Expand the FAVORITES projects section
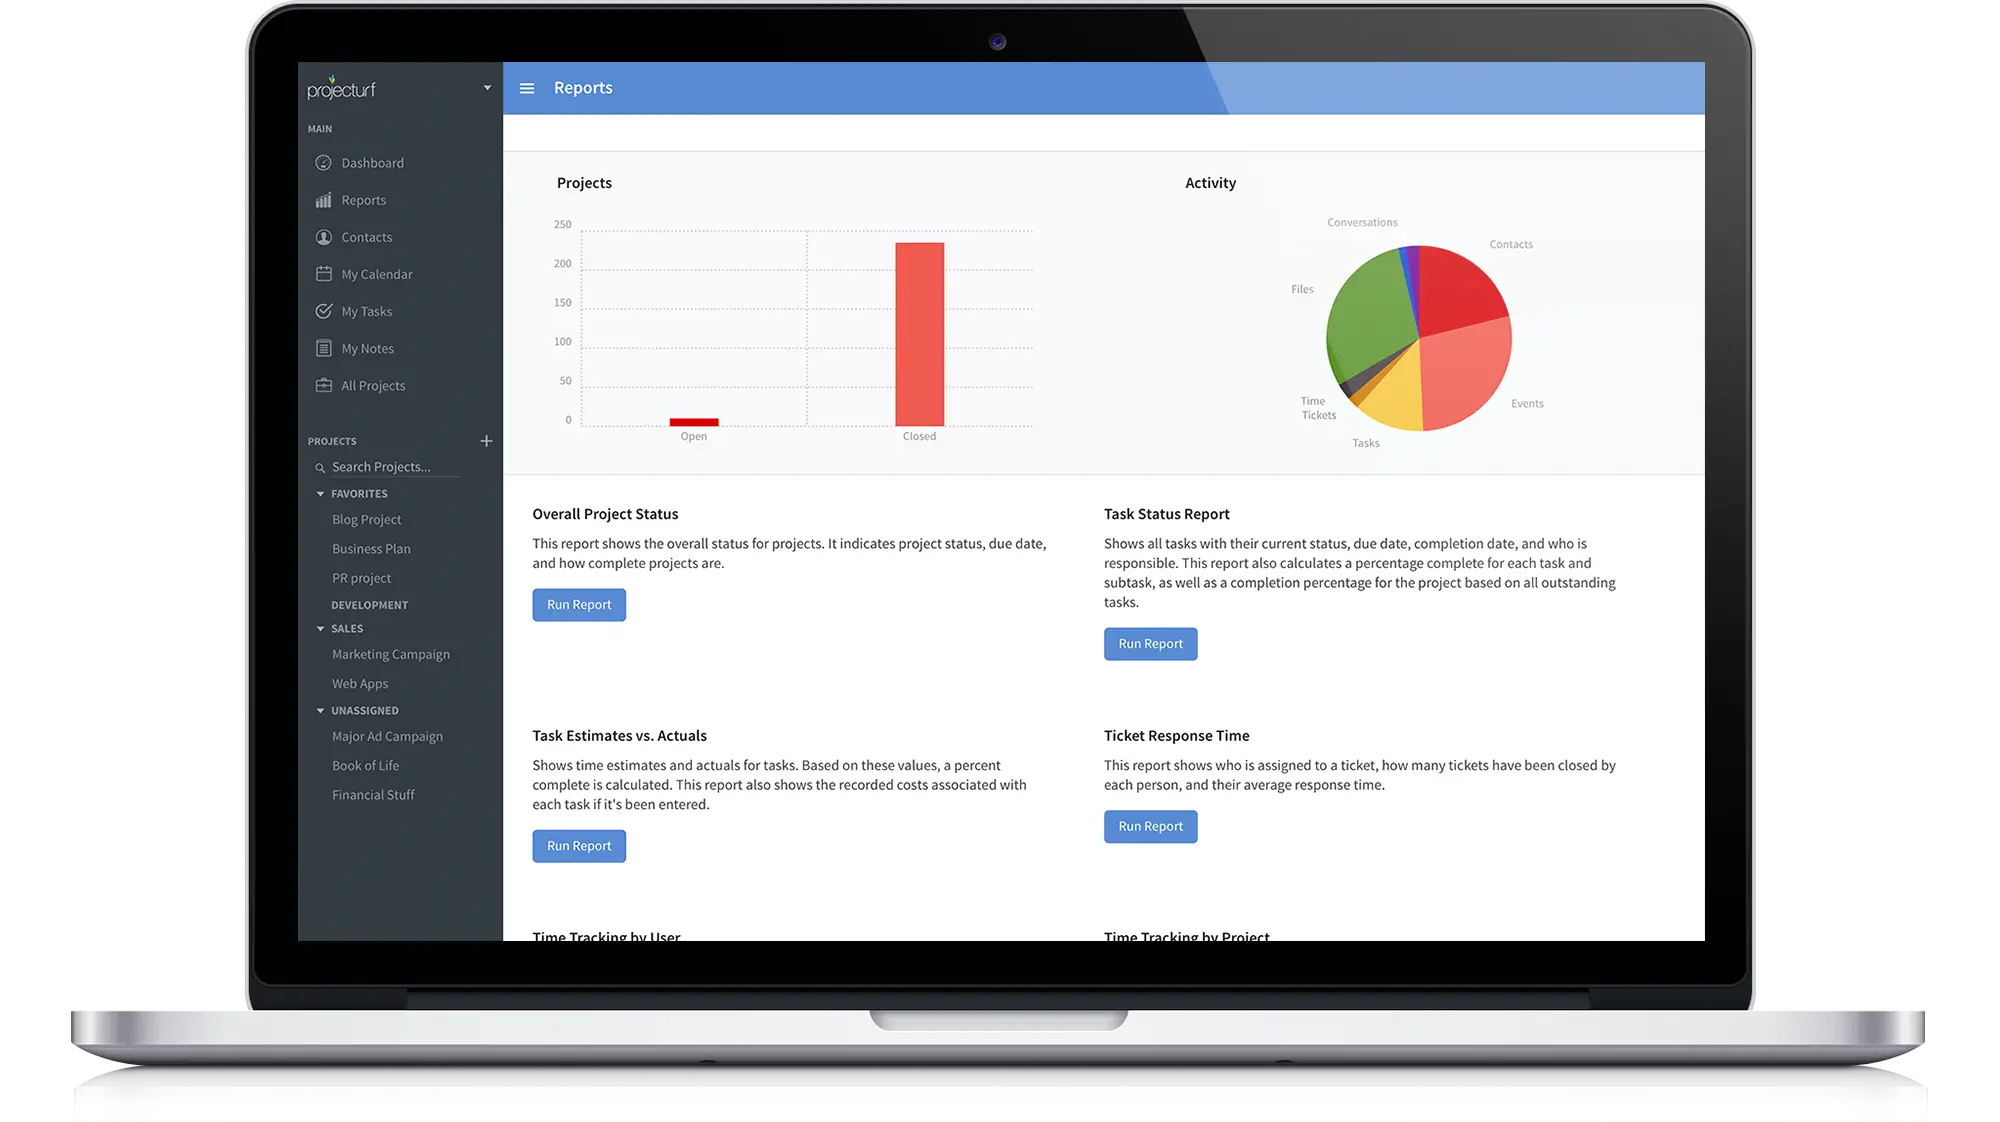2000x1122 pixels. pyautogui.click(x=319, y=493)
